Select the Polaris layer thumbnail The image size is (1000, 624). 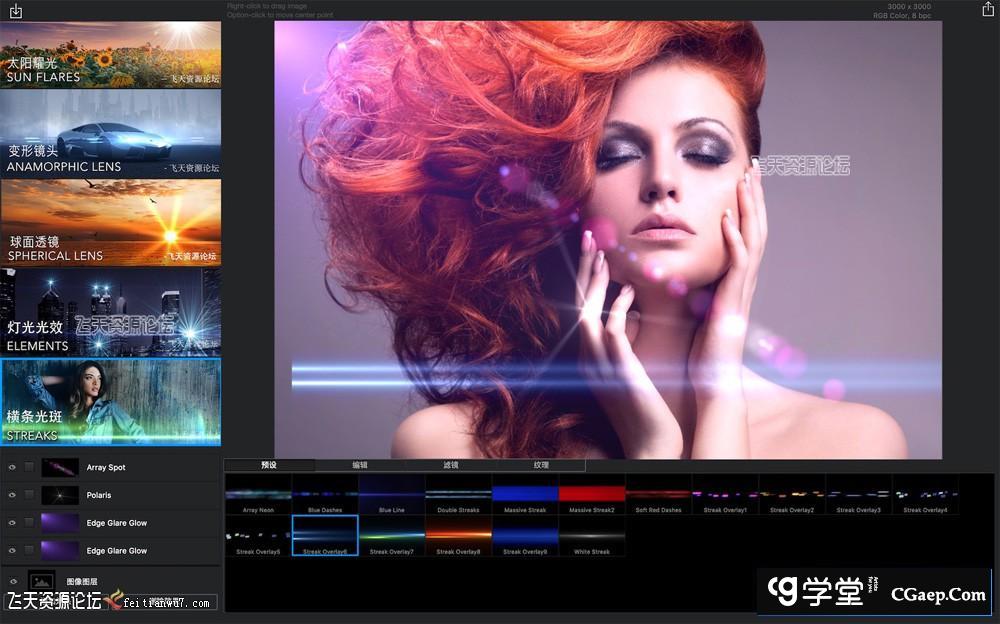coord(60,495)
